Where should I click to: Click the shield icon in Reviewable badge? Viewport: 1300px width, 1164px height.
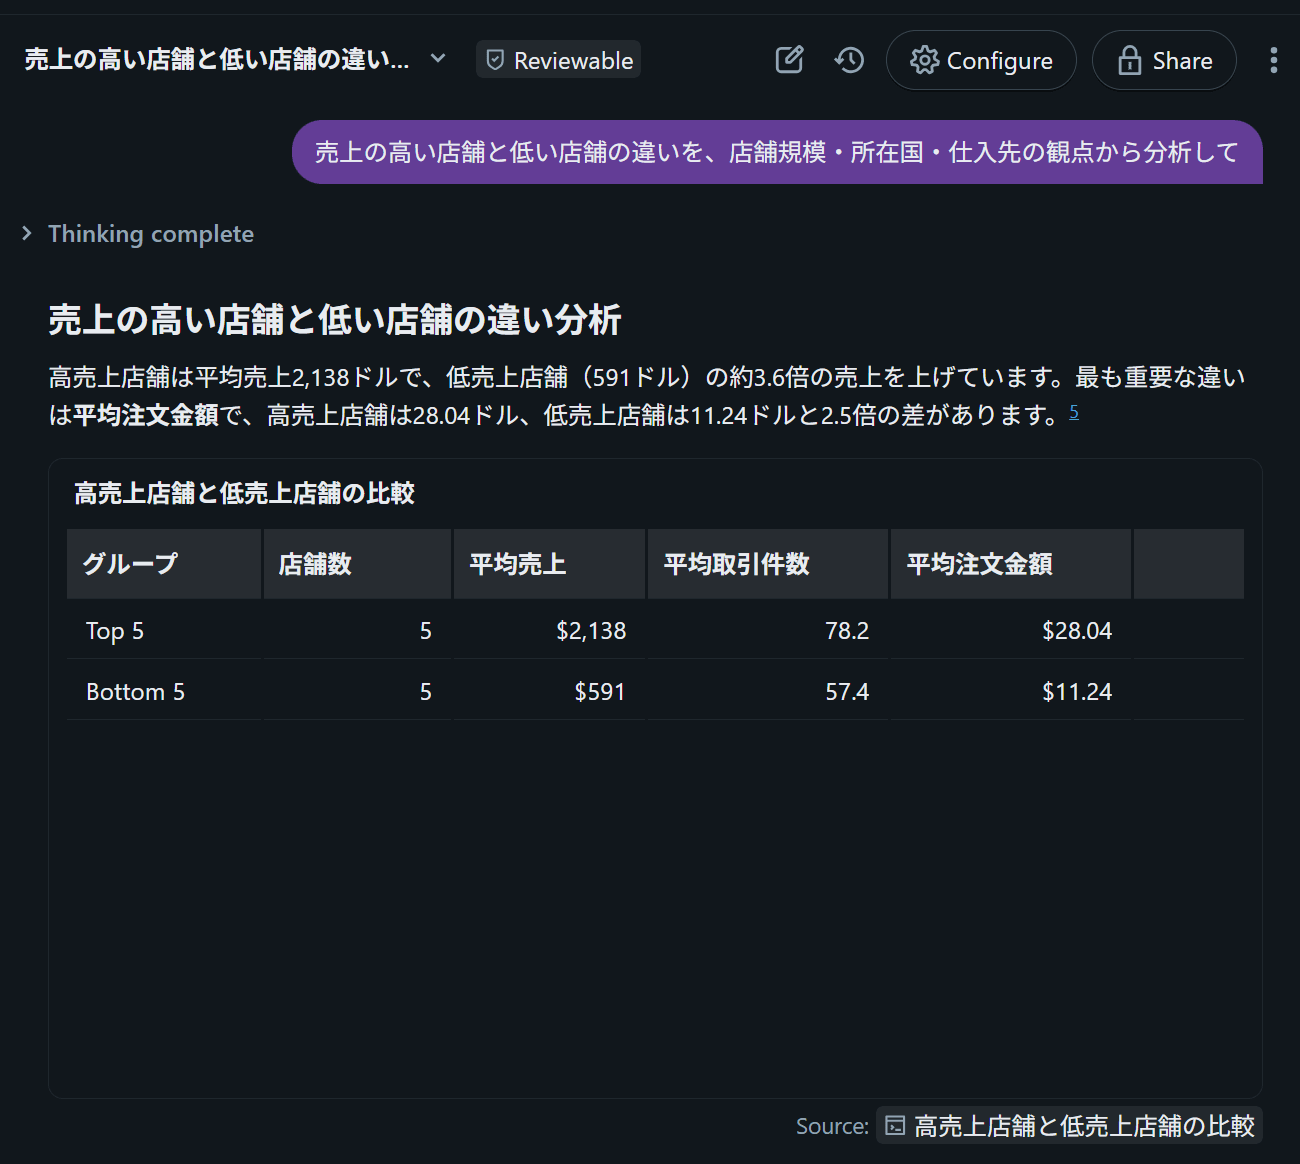pos(495,60)
